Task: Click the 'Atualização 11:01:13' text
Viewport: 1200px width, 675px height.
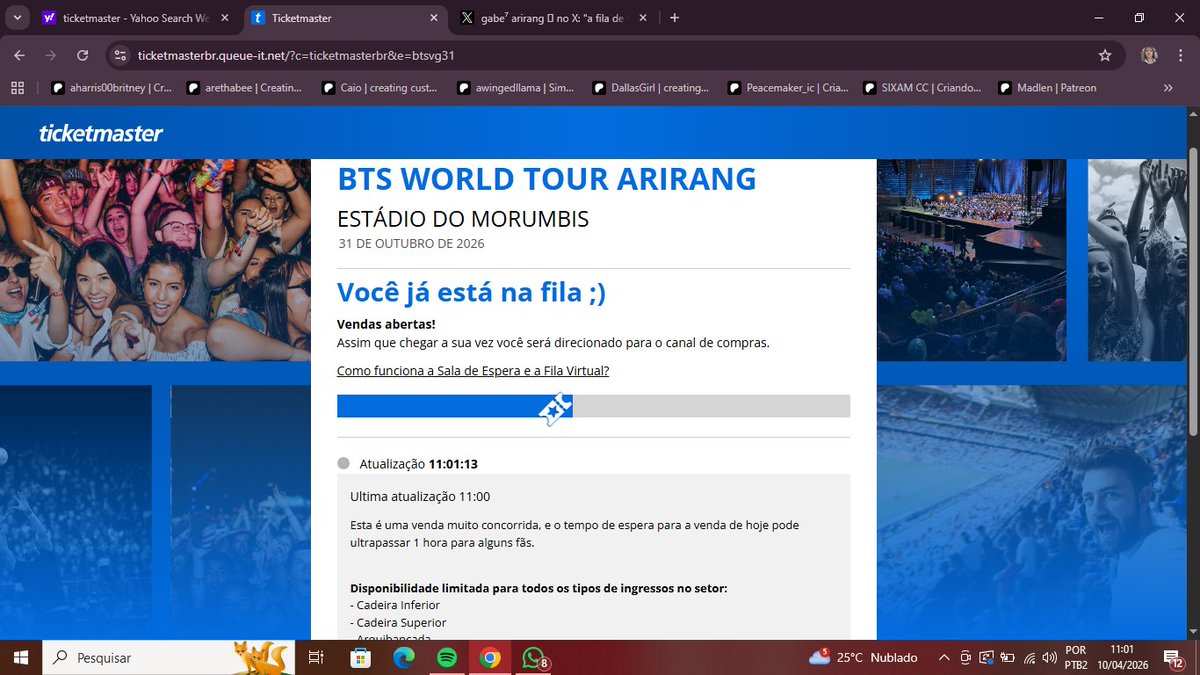Action: [x=419, y=464]
